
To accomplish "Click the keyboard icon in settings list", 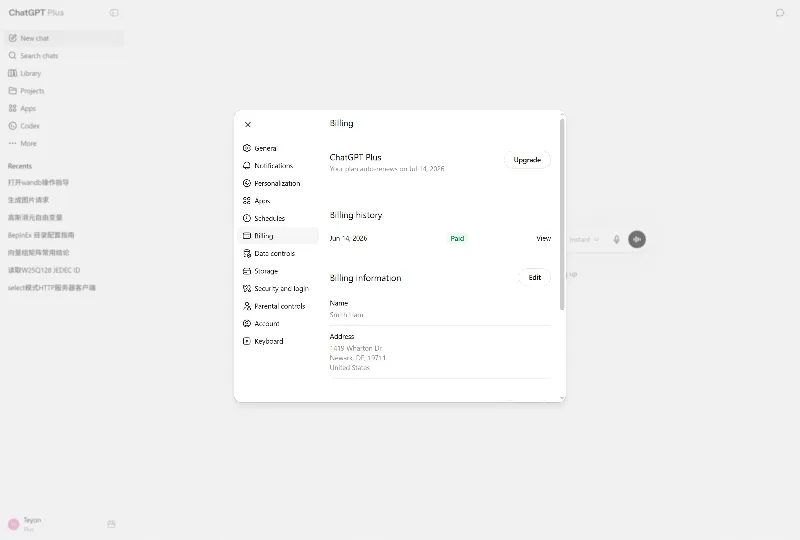I will click(x=247, y=341).
